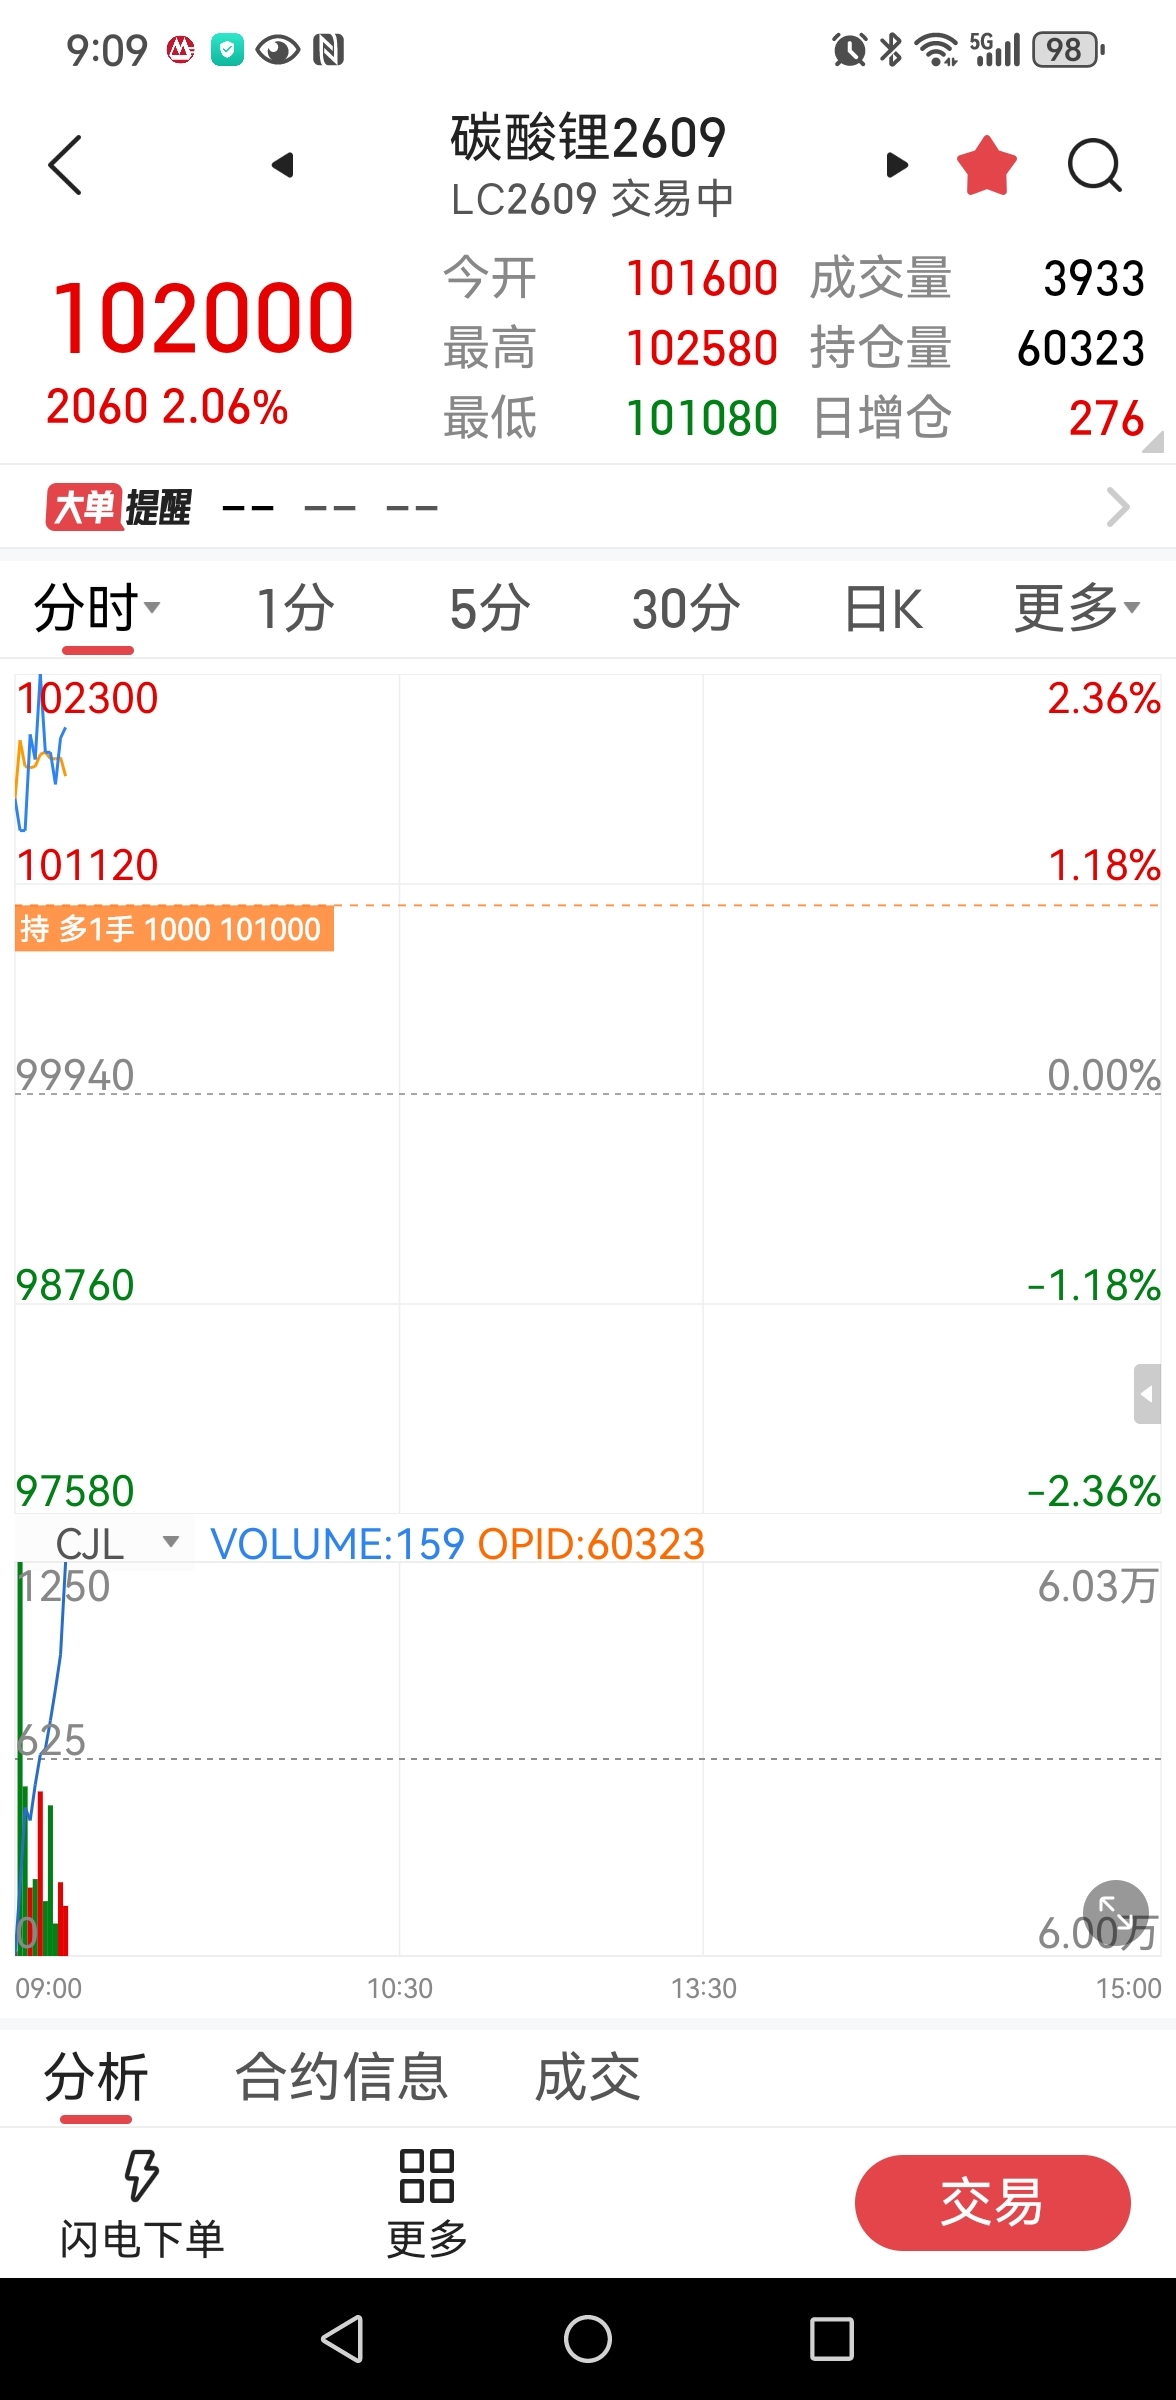Open the 成交 tab

(x=588, y=2077)
